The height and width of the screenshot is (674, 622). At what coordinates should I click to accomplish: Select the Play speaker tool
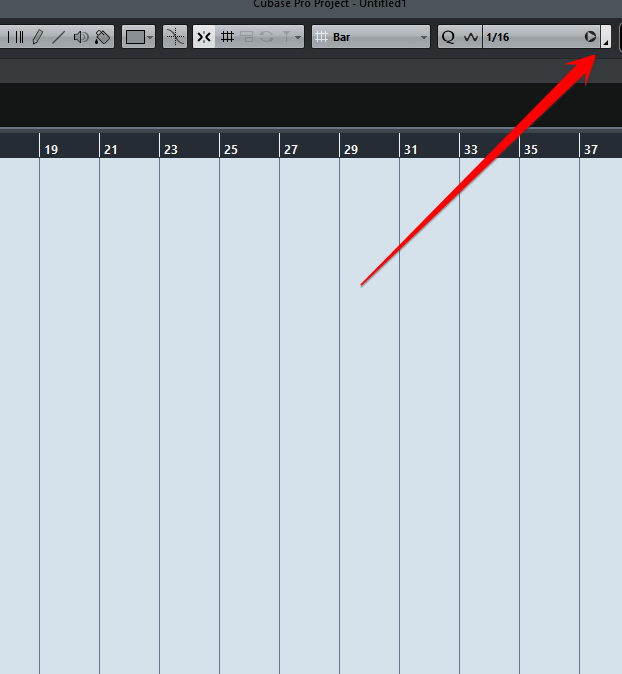coord(80,37)
